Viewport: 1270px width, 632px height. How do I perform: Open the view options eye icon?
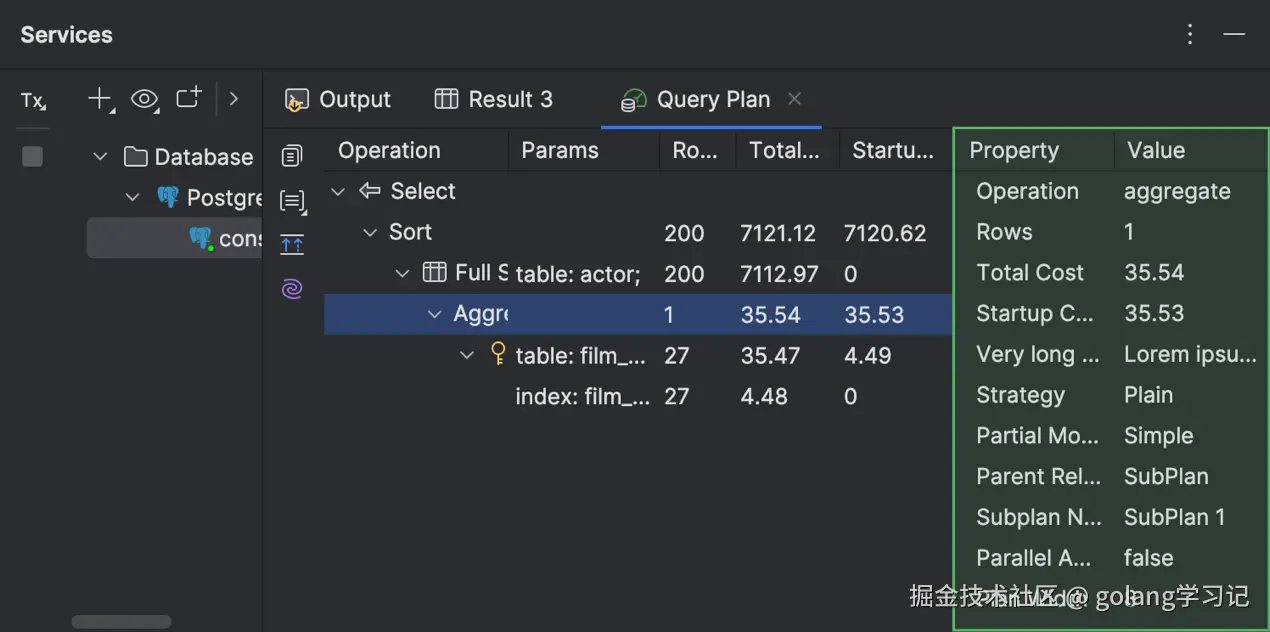pyautogui.click(x=144, y=100)
